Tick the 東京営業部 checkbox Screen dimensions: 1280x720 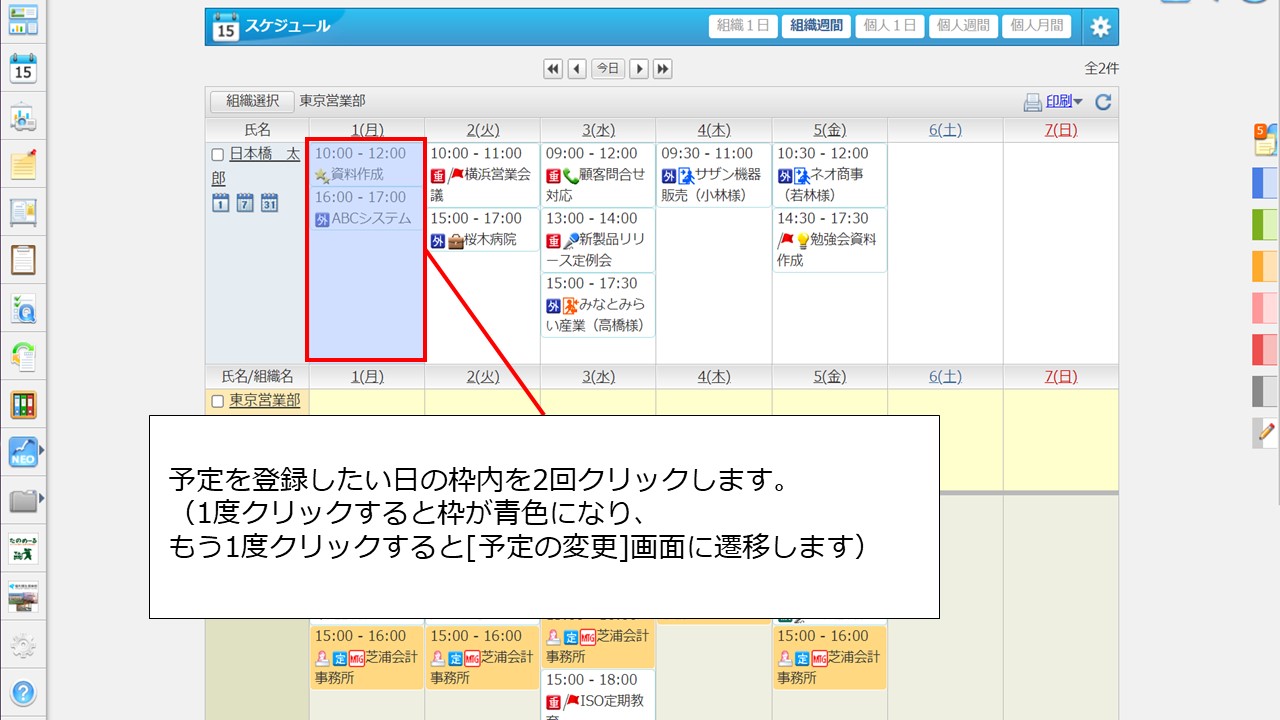218,402
